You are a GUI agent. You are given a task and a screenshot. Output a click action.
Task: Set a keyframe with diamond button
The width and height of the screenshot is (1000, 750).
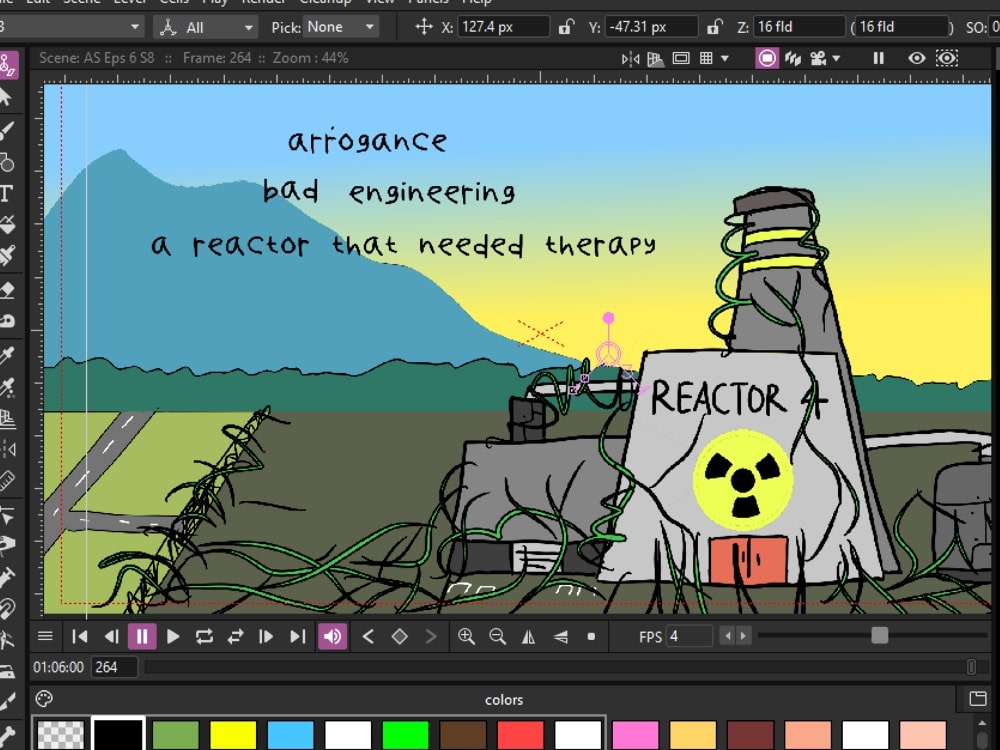[399, 636]
